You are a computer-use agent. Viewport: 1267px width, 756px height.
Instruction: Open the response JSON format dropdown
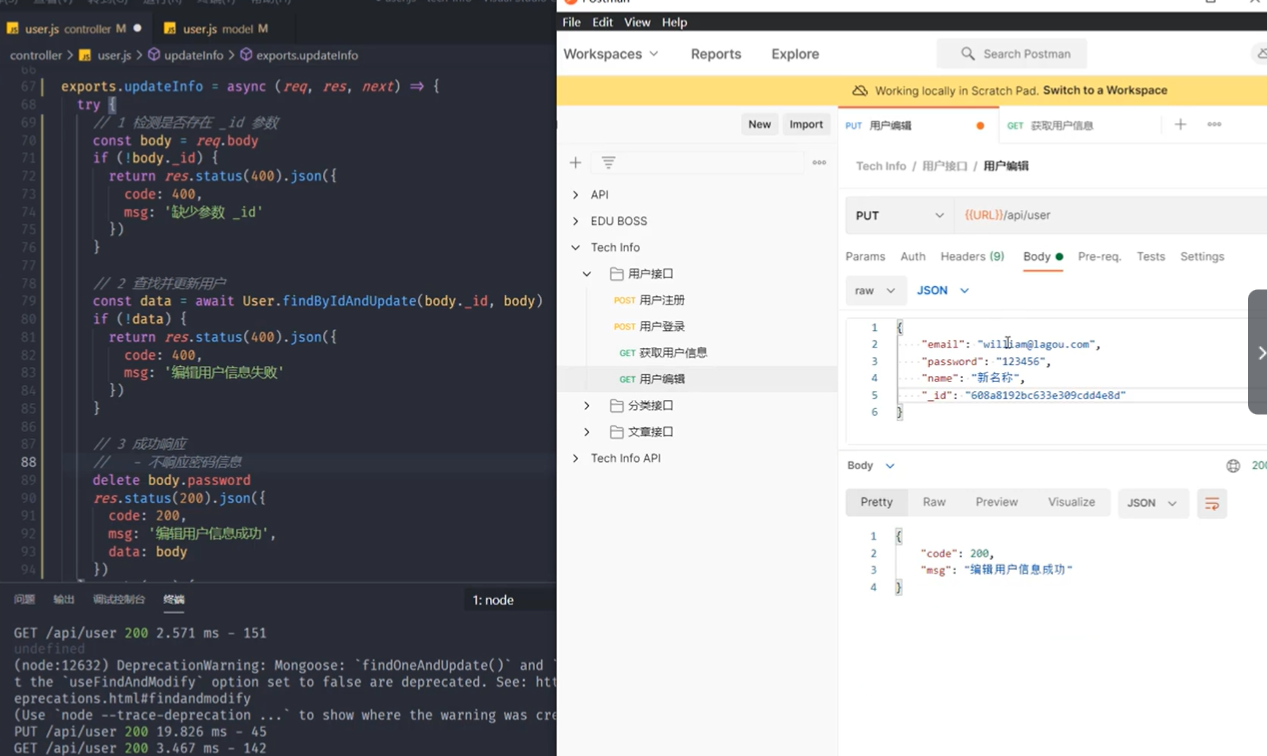(1153, 503)
